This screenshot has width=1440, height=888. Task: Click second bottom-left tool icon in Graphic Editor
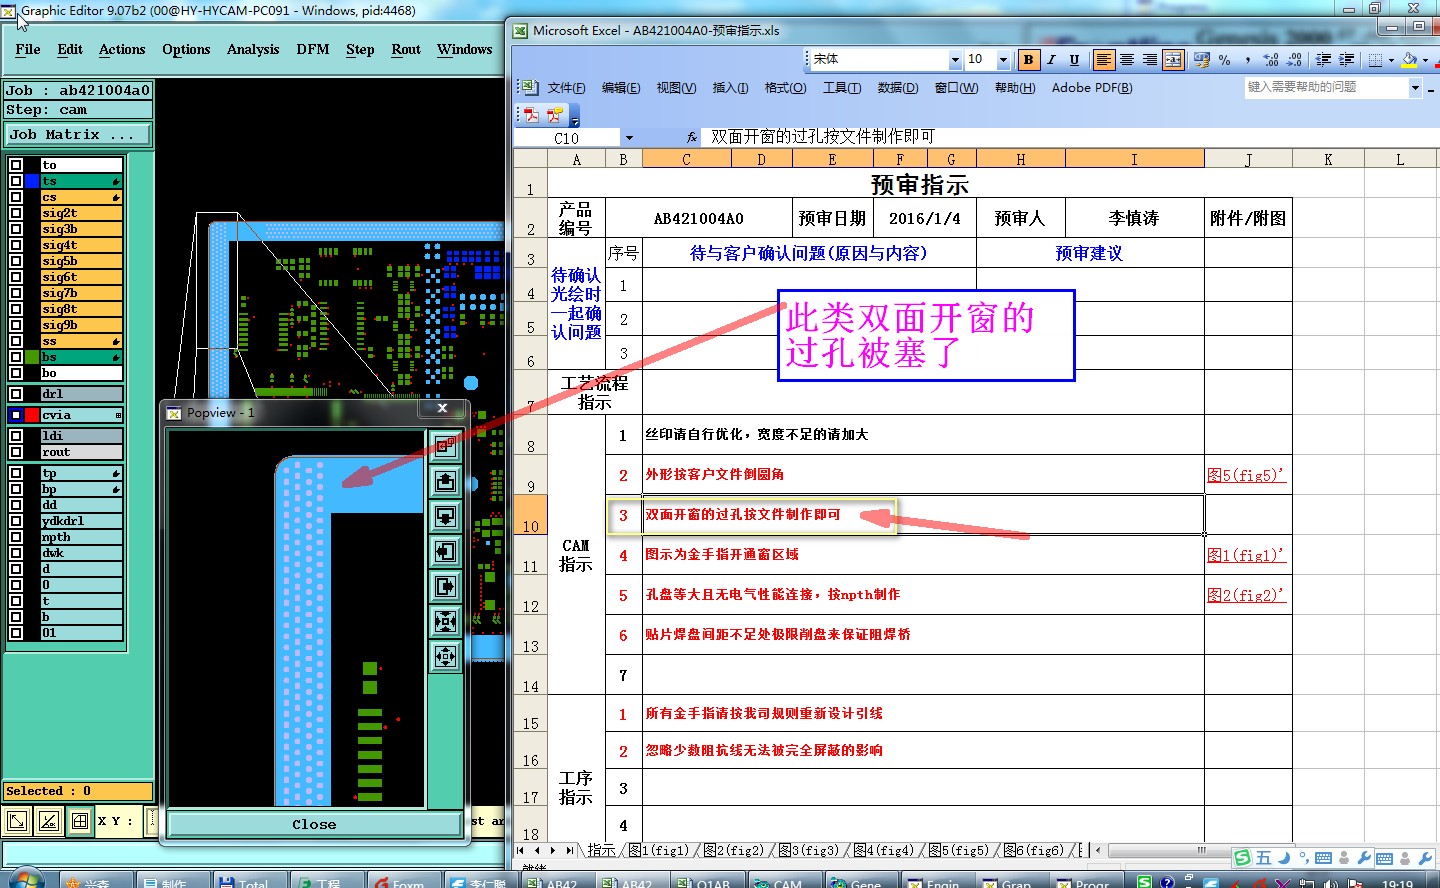[x=49, y=821]
